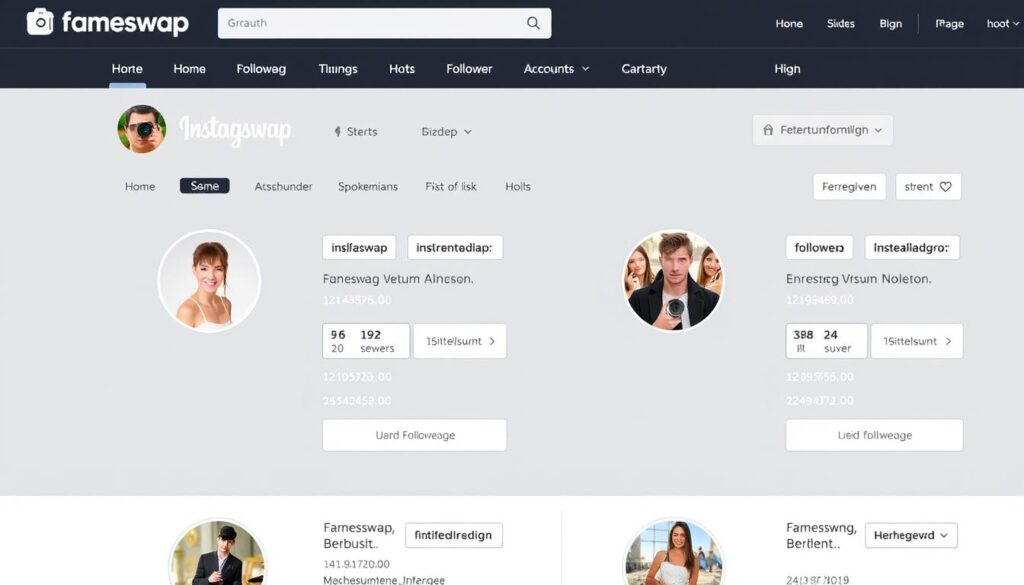Expand the 1Sittelsumt stats on the left listing
This screenshot has width=1024, height=585.
[x=459, y=340]
